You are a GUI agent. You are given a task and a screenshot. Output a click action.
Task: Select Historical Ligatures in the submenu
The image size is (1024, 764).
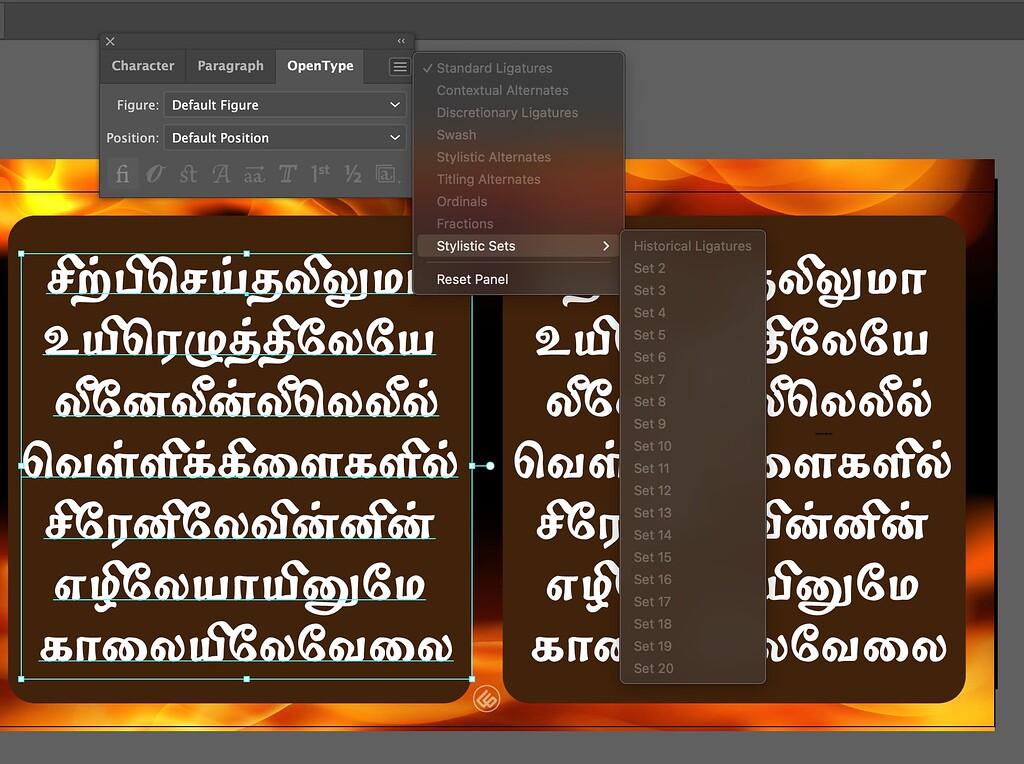[x=693, y=245]
